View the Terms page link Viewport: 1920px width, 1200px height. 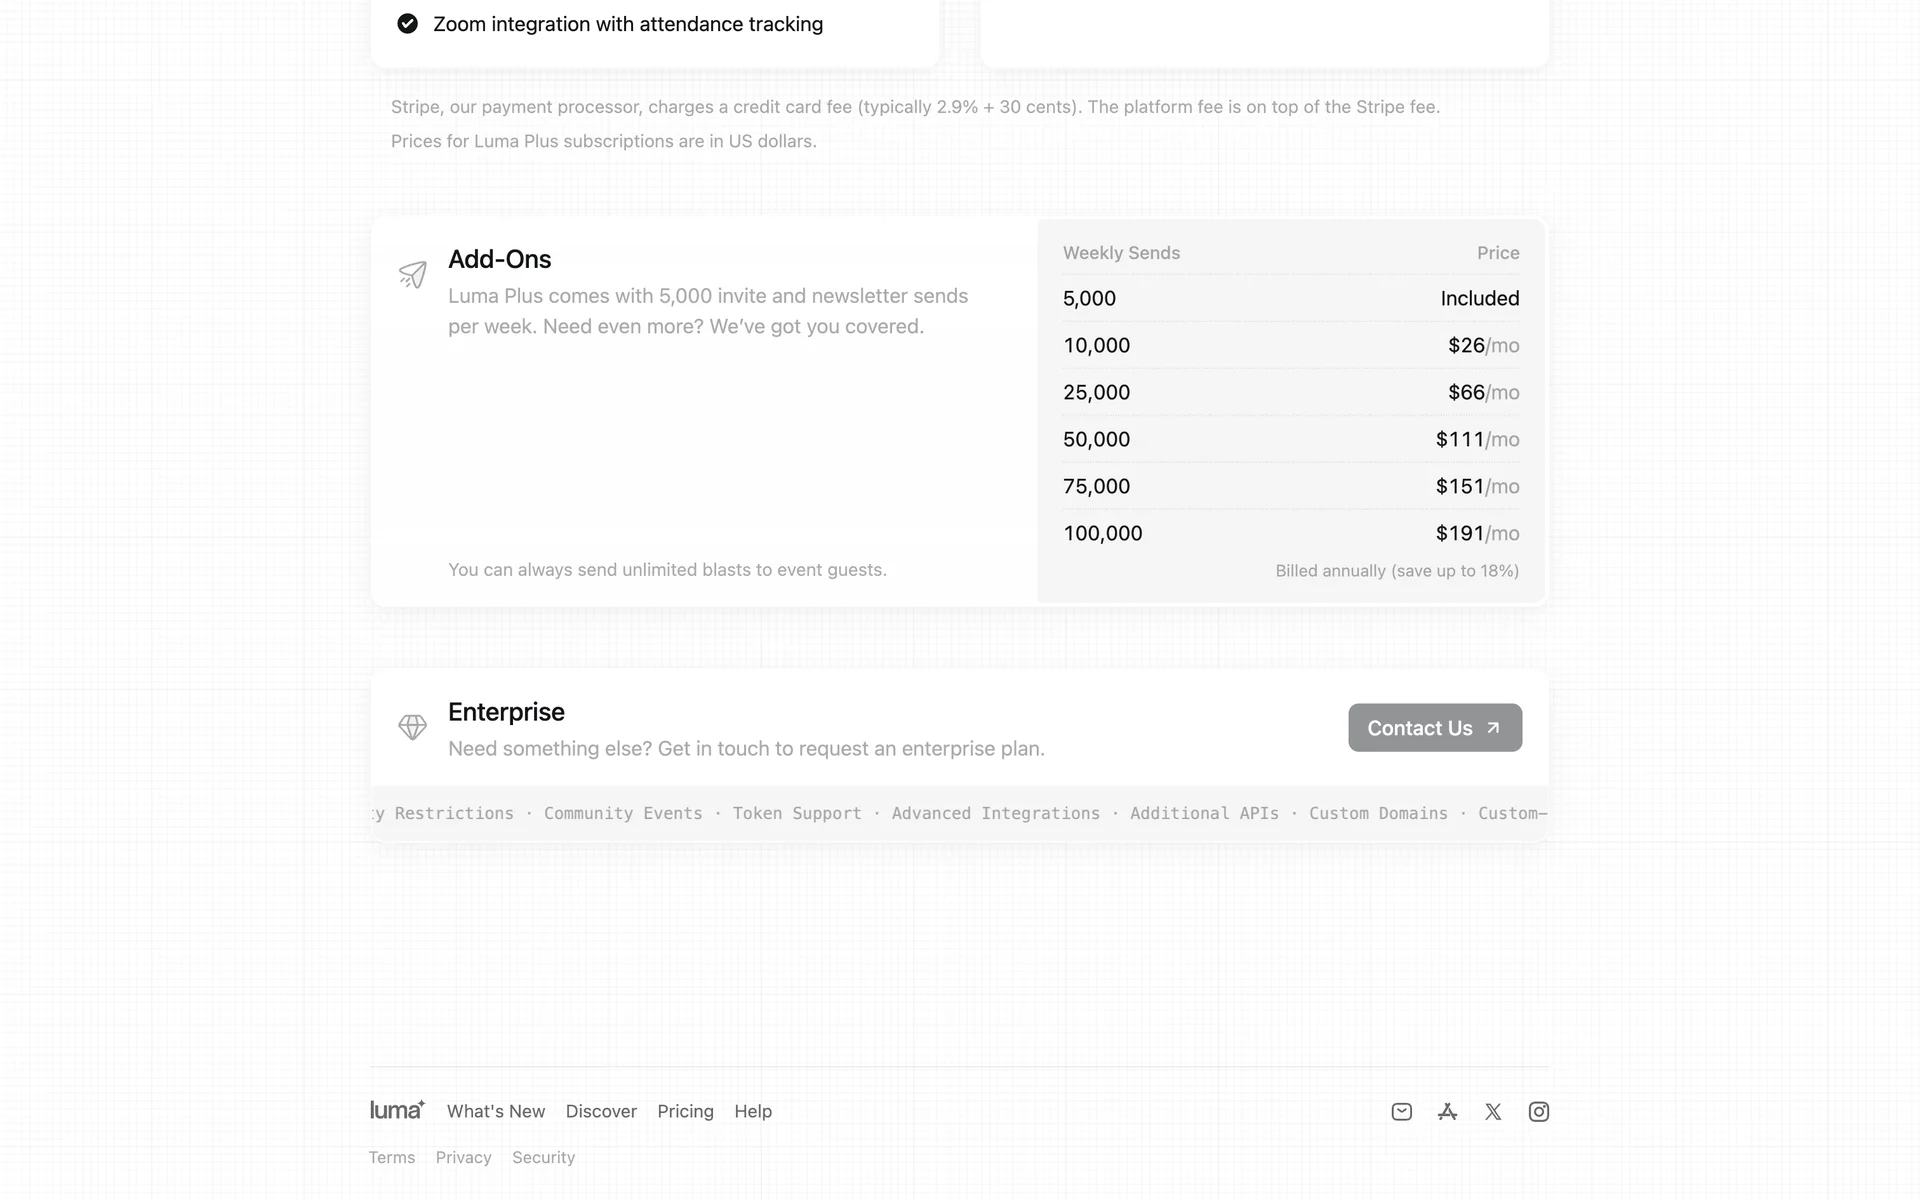coord(392,1157)
